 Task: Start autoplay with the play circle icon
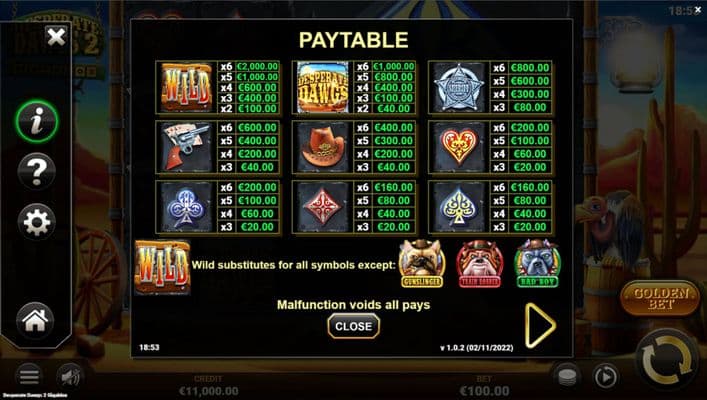click(606, 377)
